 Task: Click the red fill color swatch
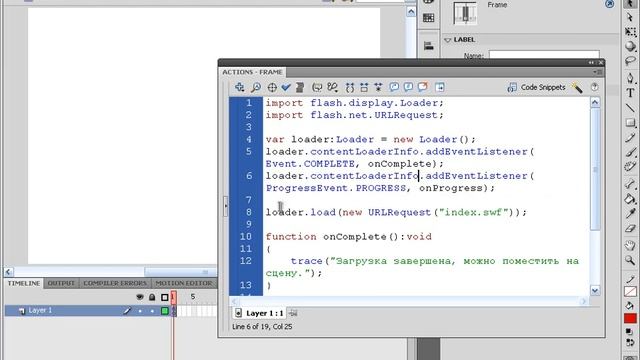click(630, 318)
